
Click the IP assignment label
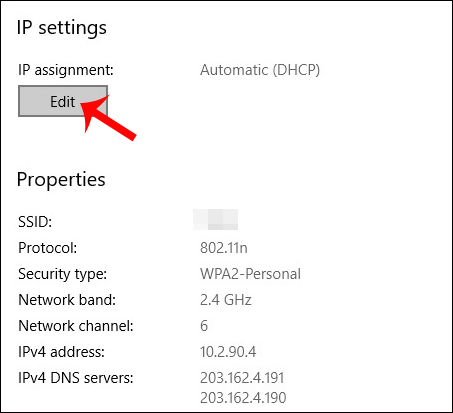tap(66, 70)
